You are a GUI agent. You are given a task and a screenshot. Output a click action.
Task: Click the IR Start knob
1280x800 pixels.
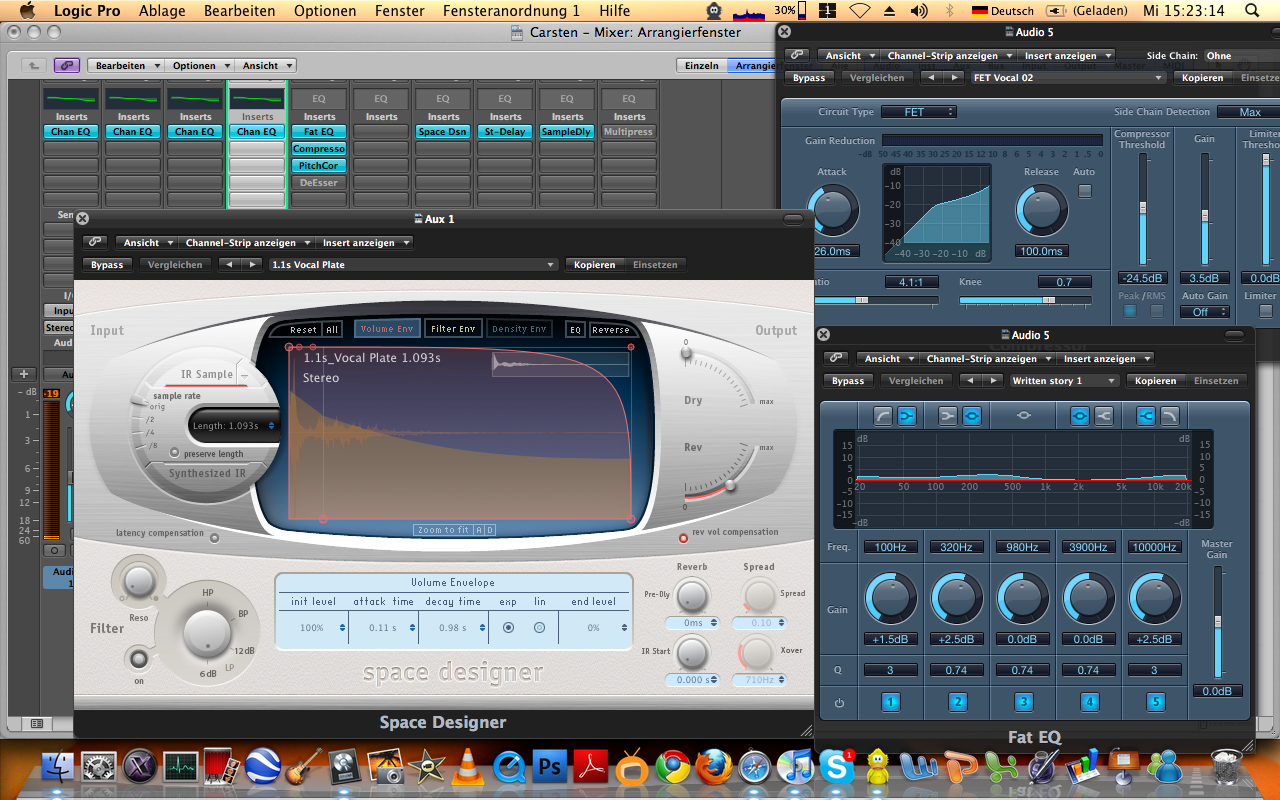(692, 652)
